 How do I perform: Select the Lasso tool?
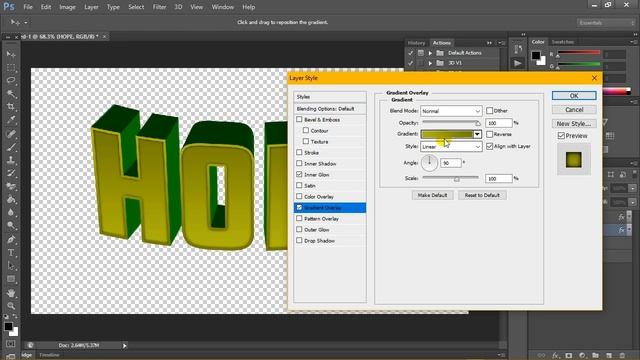[x=11, y=80]
